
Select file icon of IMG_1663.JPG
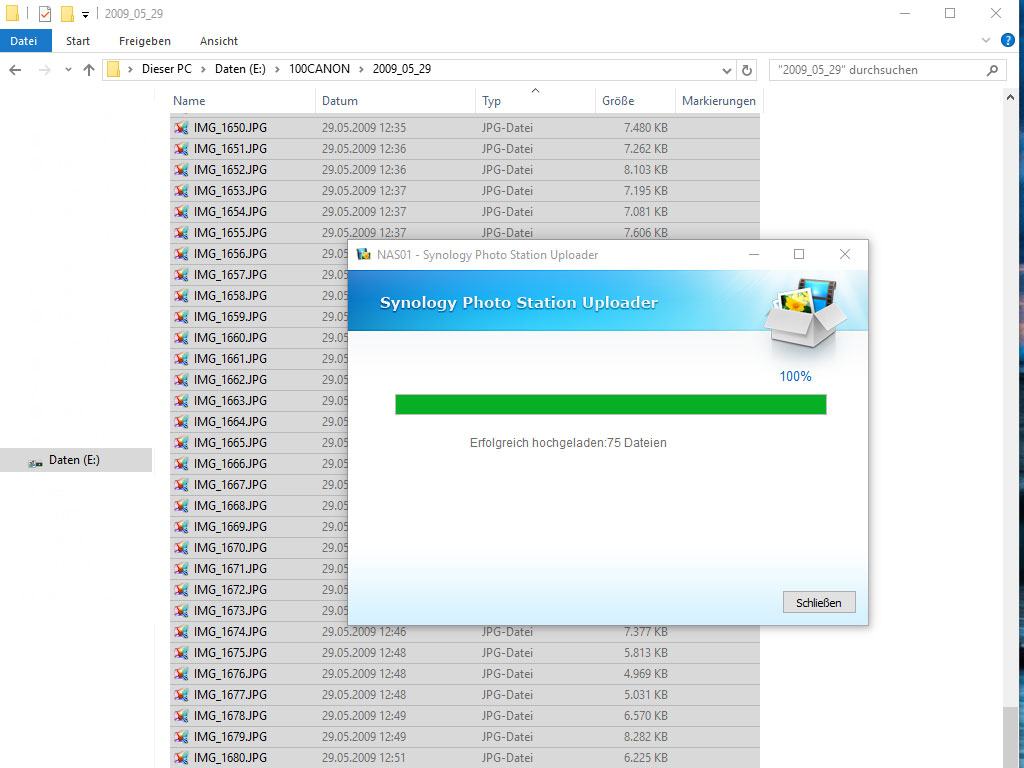(x=181, y=400)
